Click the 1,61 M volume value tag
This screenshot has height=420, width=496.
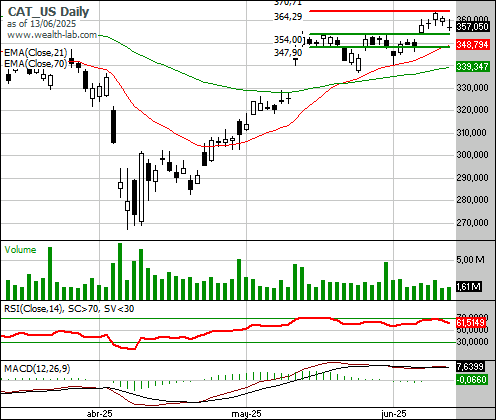click(469, 286)
